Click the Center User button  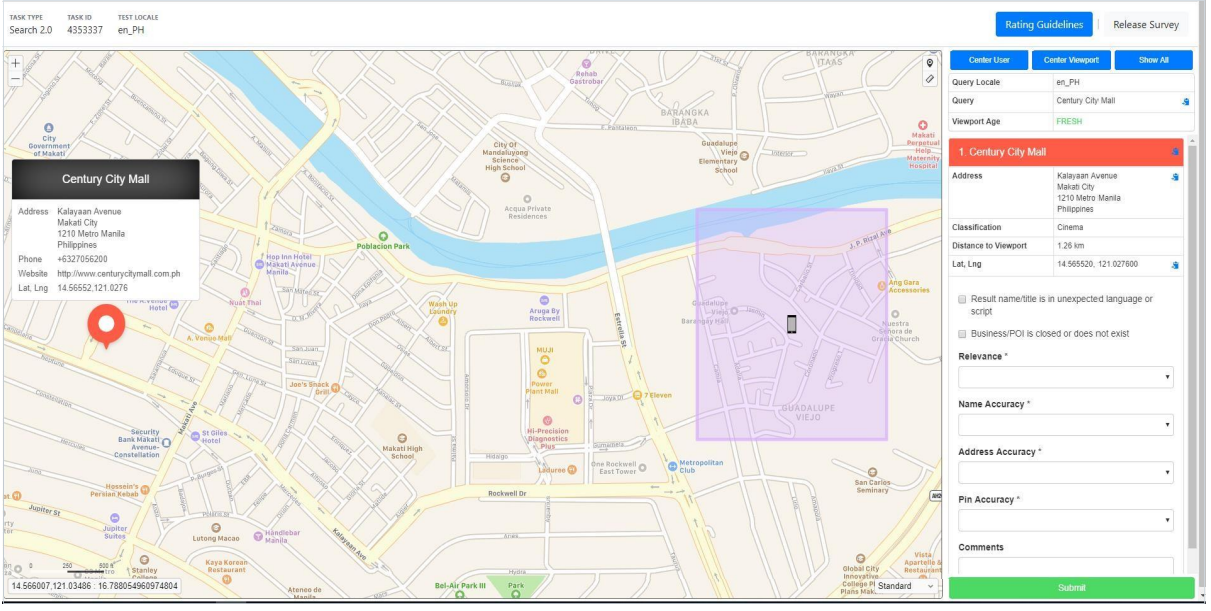989,61
